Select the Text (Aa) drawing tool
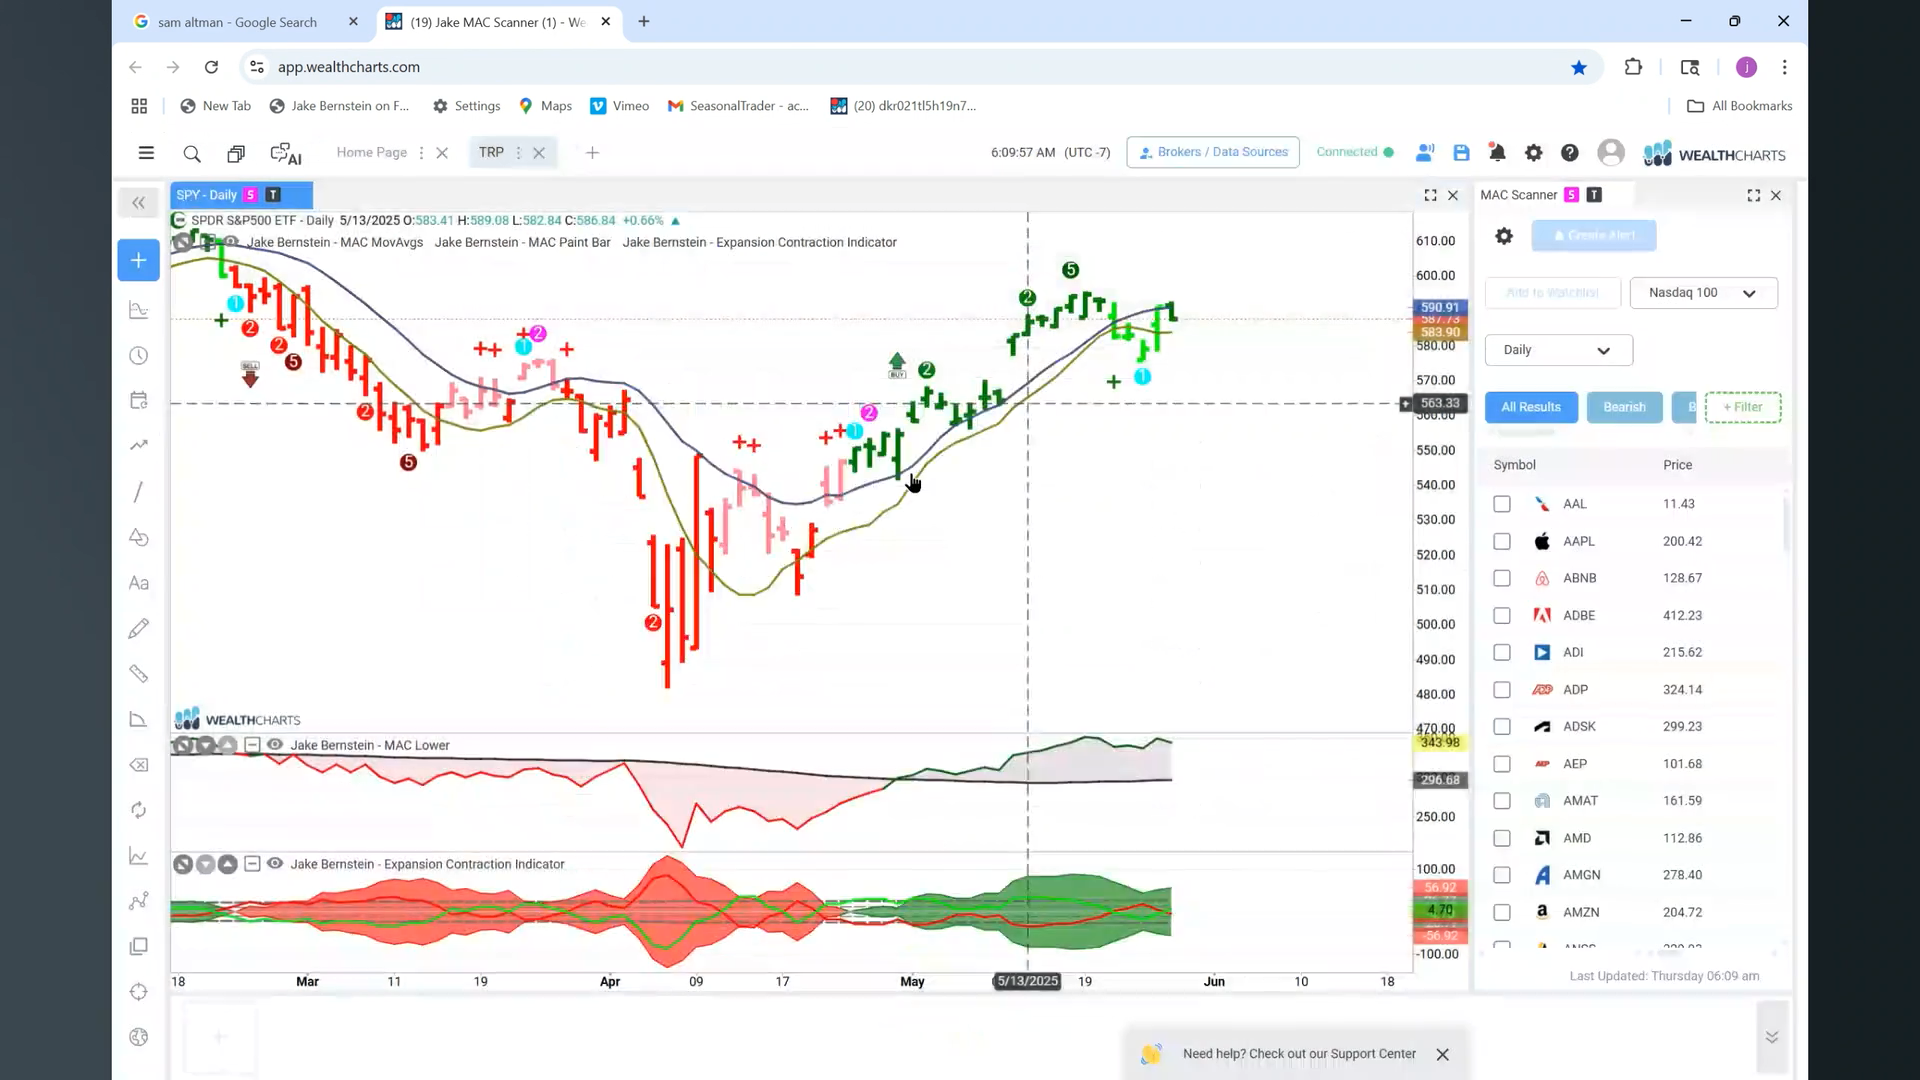Image resolution: width=1920 pixels, height=1080 pixels. pos(139,583)
